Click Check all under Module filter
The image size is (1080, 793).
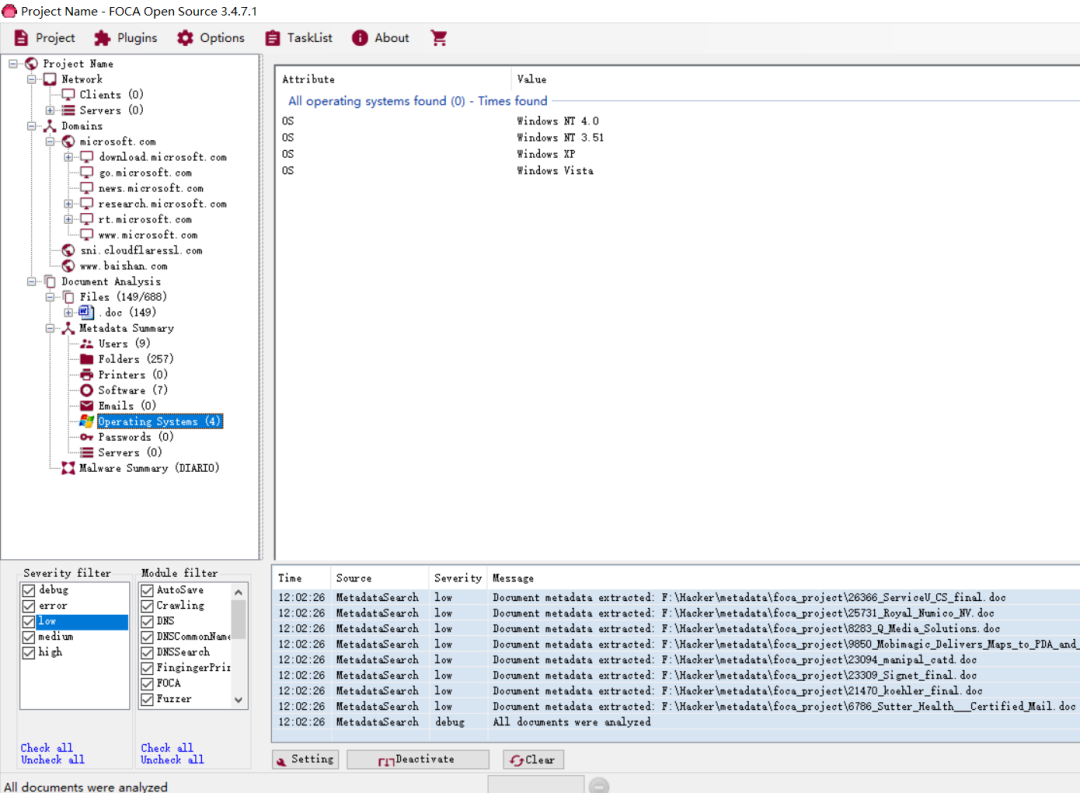pos(167,748)
